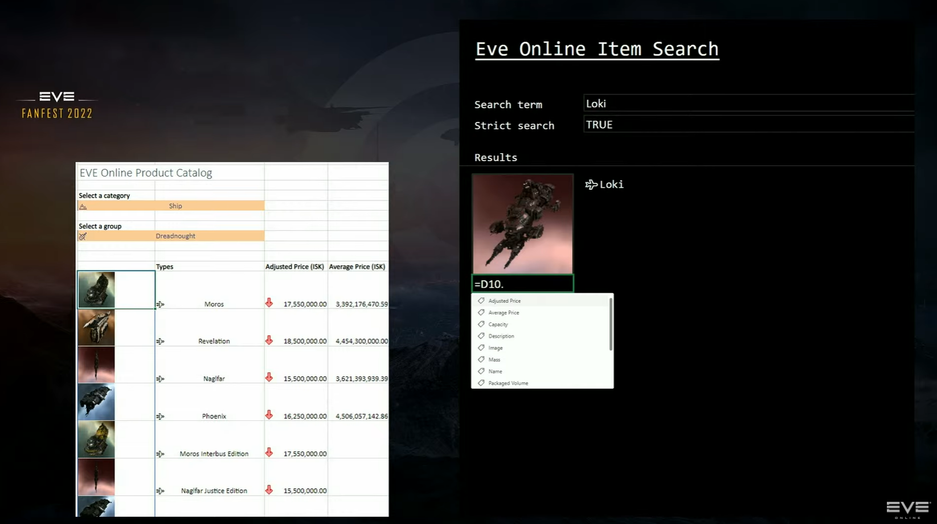This screenshot has height=524, width=937.
Task: Click the Moros ship thumbnail
Action: click(x=96, y=290)
